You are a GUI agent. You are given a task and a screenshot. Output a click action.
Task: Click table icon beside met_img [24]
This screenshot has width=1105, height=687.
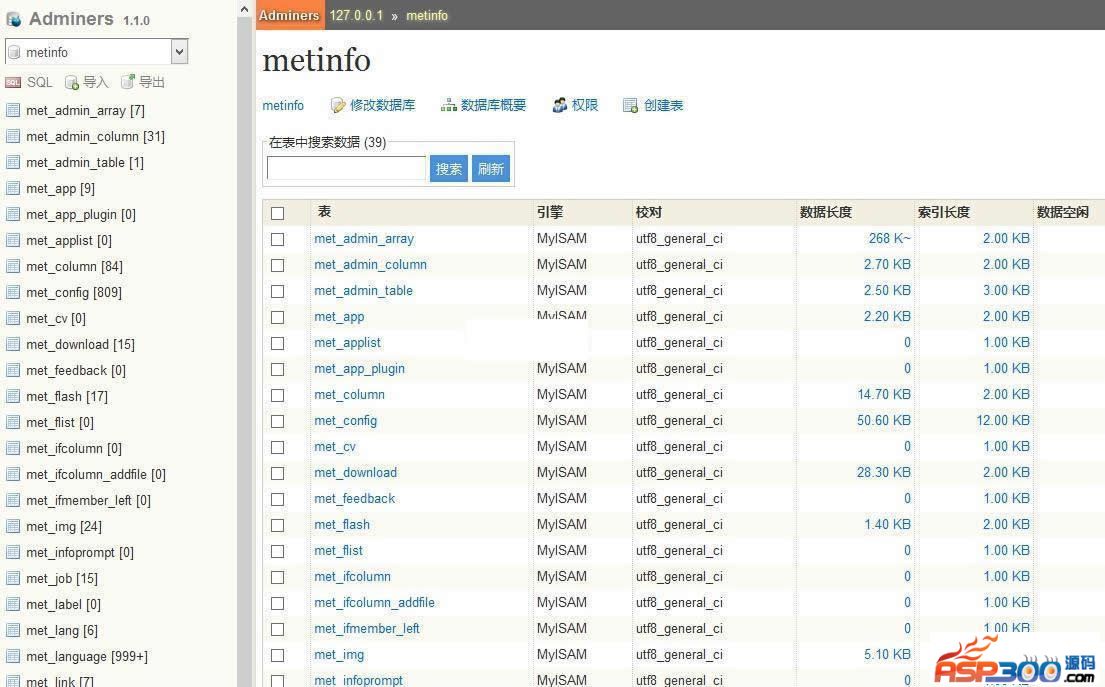click(x=13, y=526)
